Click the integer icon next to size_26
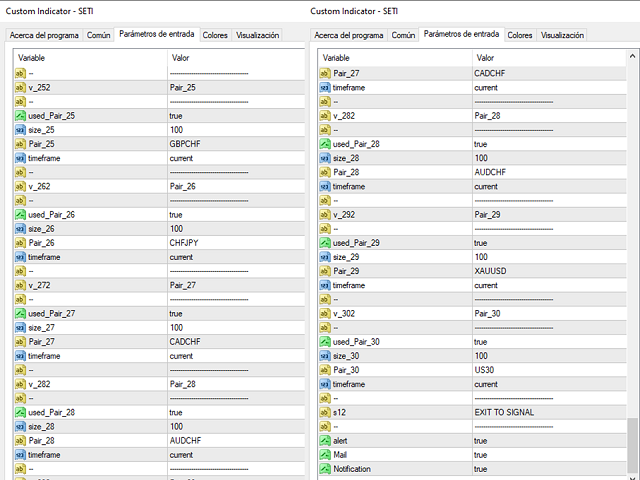The image size is (640, 480). pyautogui.click(x=20, y=229)
